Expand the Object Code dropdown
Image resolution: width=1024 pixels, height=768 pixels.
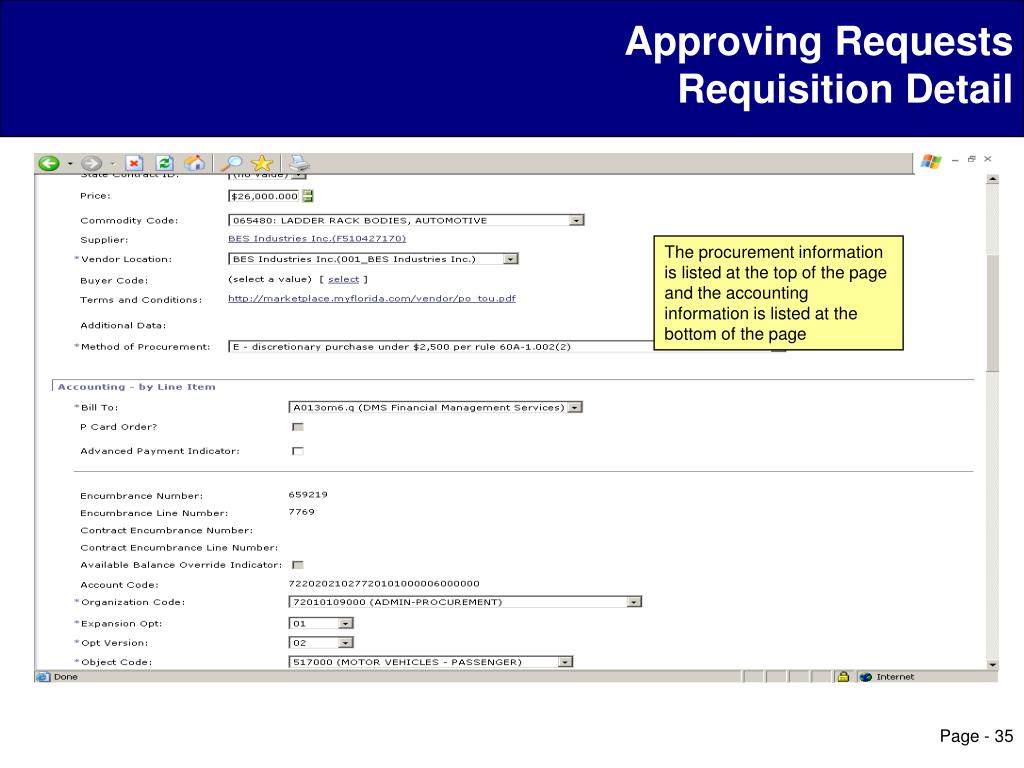[x=566, y=662]
